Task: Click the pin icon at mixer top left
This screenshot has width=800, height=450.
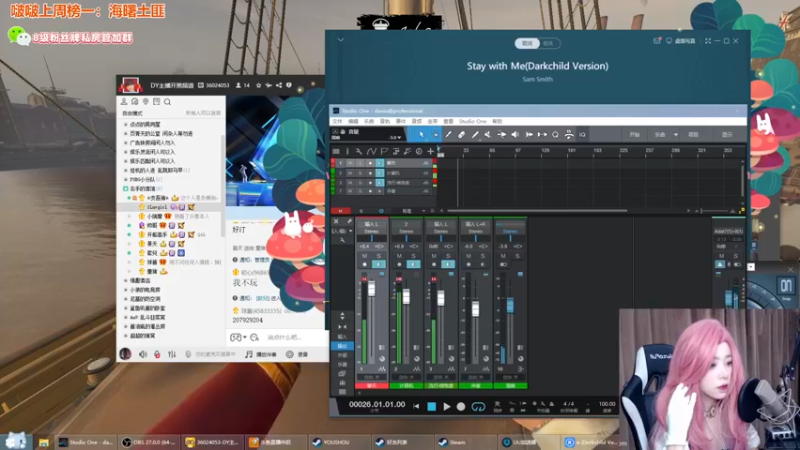Action: [x=349, y=221]
